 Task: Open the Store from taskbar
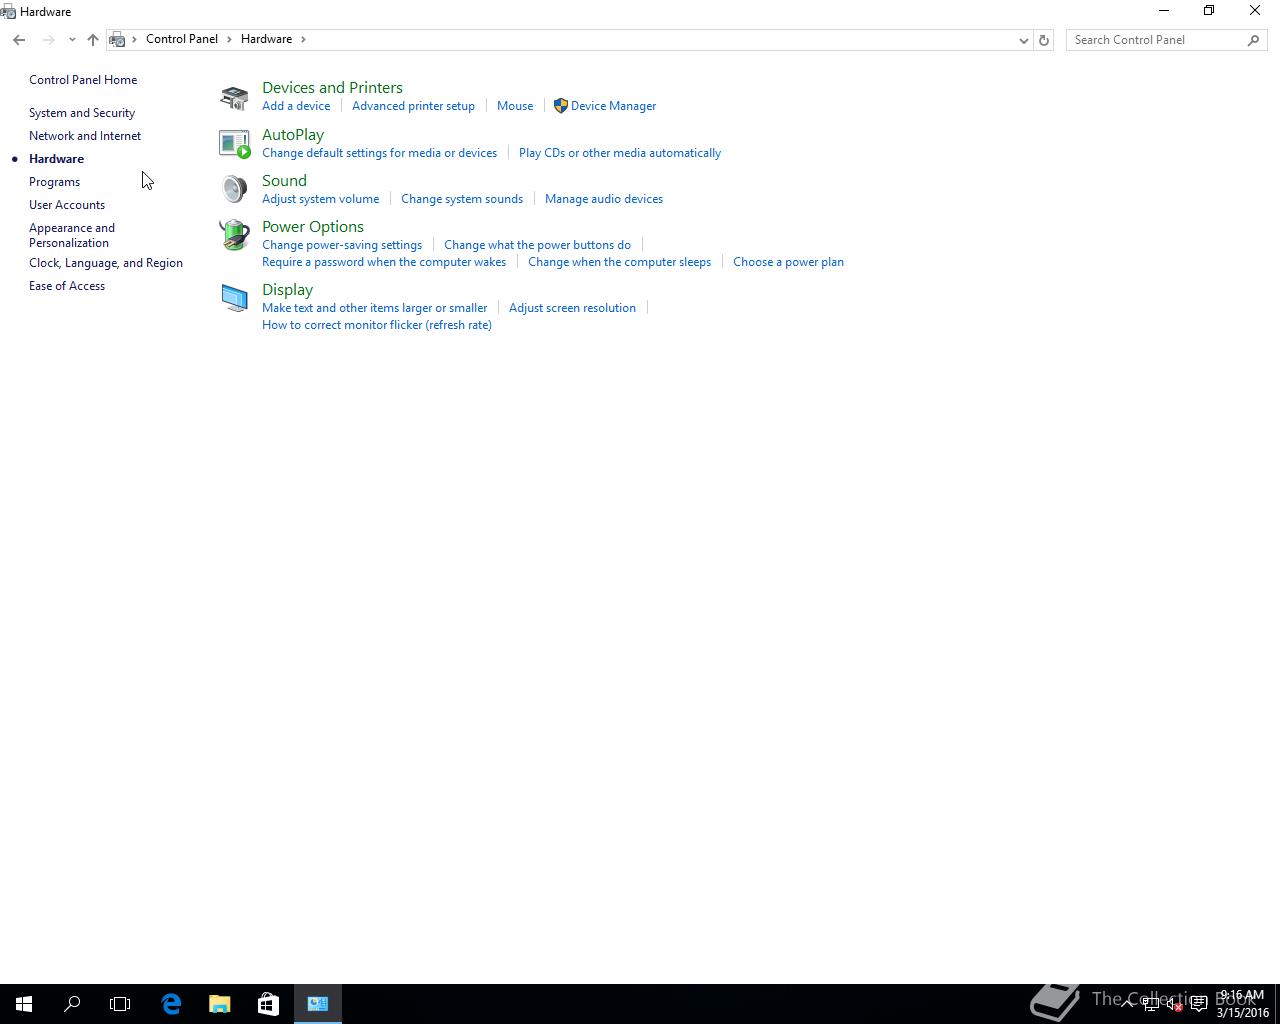point(268,1004)
